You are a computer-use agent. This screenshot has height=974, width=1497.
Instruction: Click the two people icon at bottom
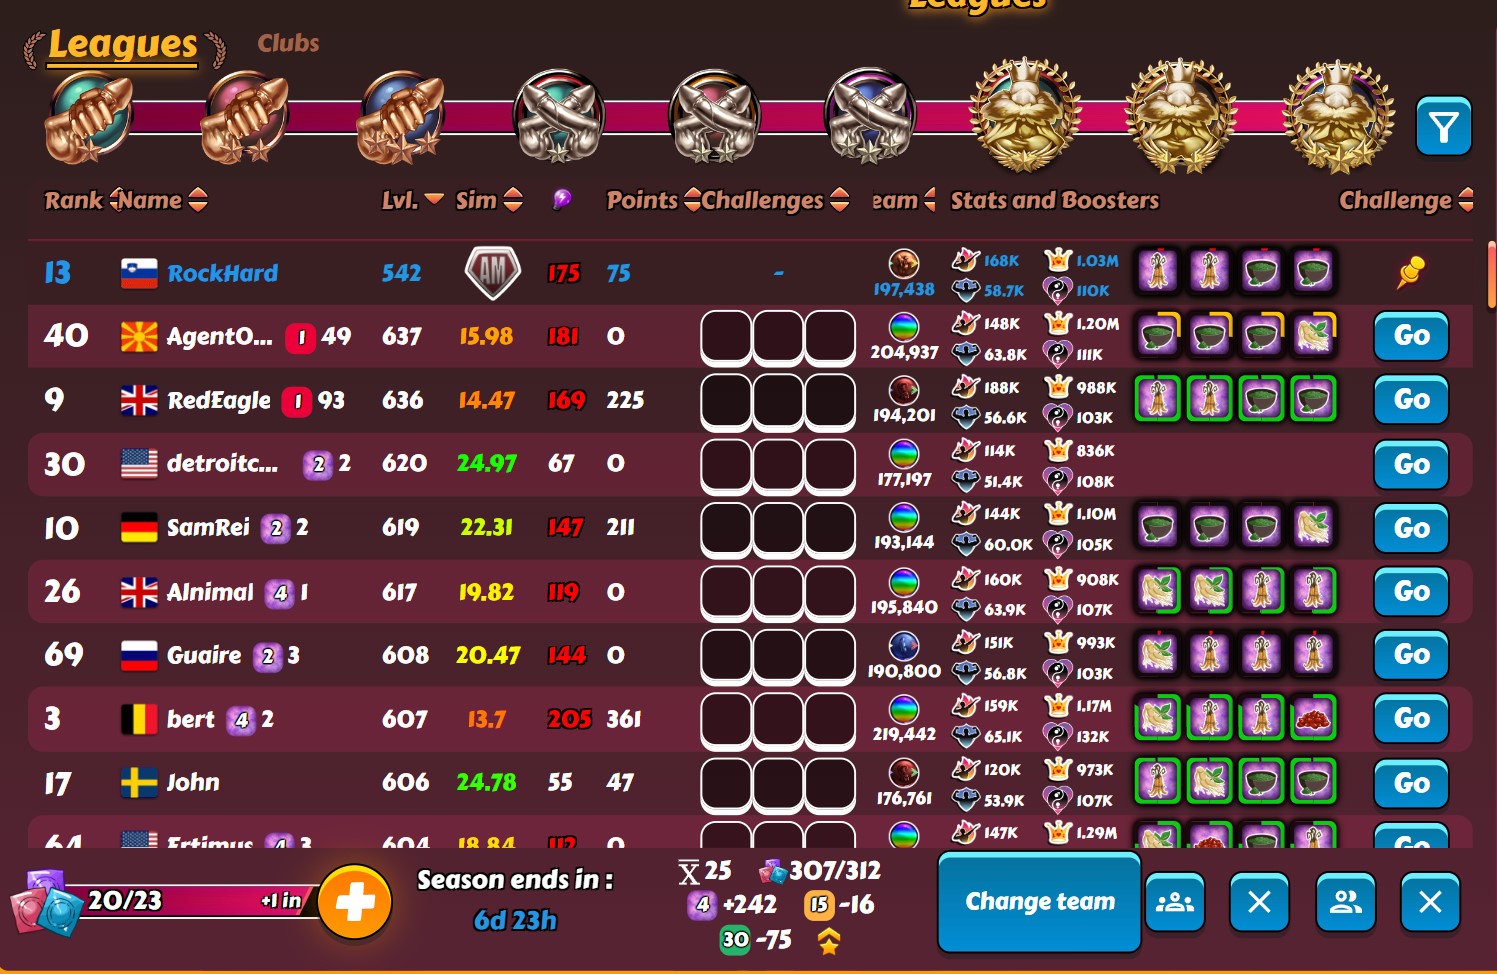coord(1346,902)
